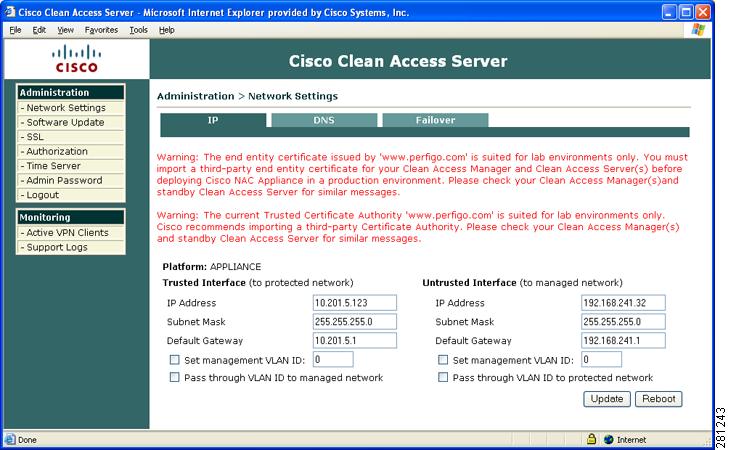
Task: Click the untrusted IP Address field
Action: 623,303
